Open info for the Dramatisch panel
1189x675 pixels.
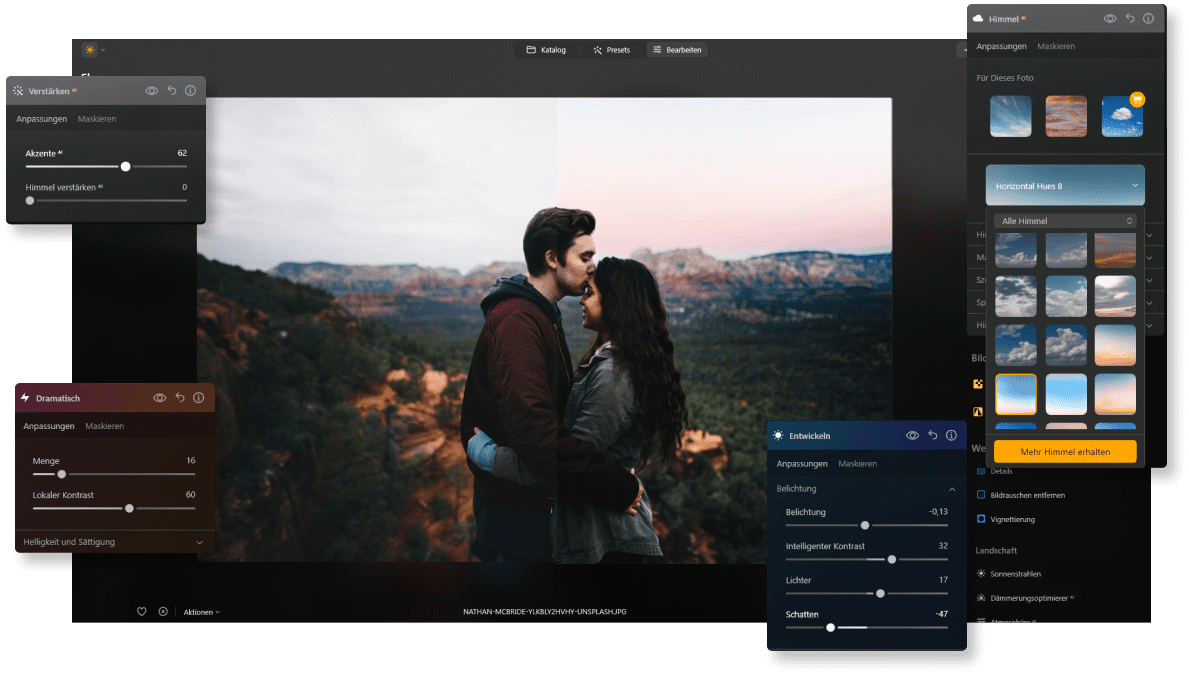click(199, 398)
